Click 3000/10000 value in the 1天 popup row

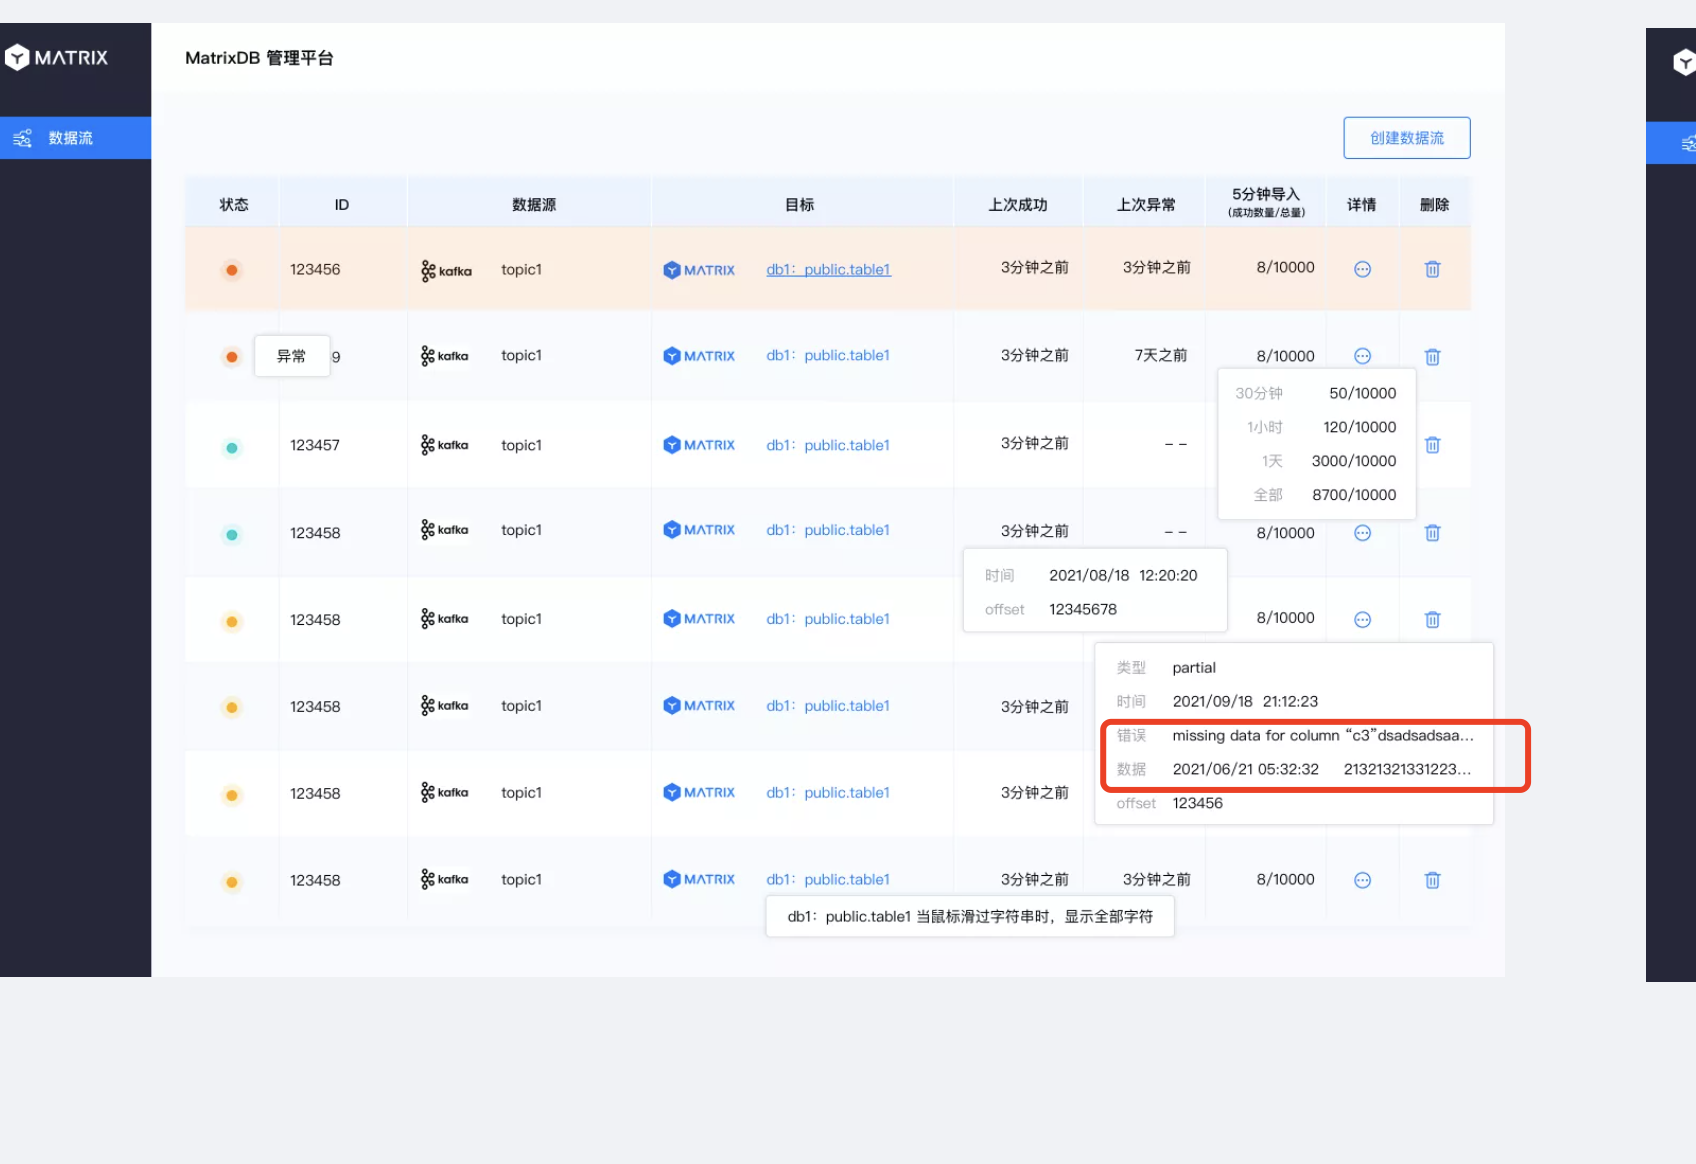(x=1354, y=461)
